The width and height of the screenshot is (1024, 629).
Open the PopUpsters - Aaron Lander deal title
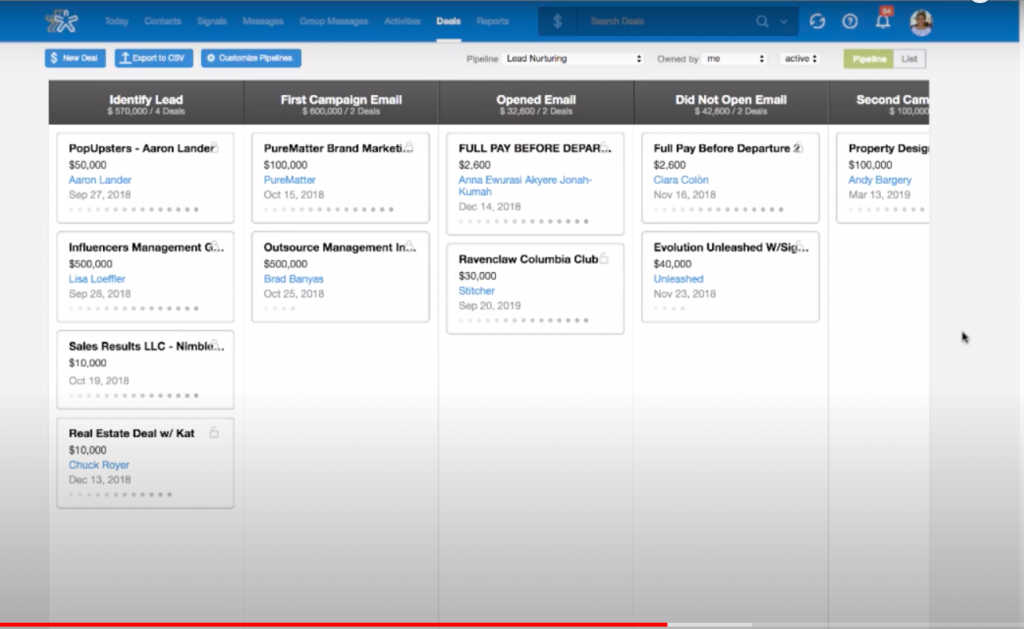click(x=141, y=148)
